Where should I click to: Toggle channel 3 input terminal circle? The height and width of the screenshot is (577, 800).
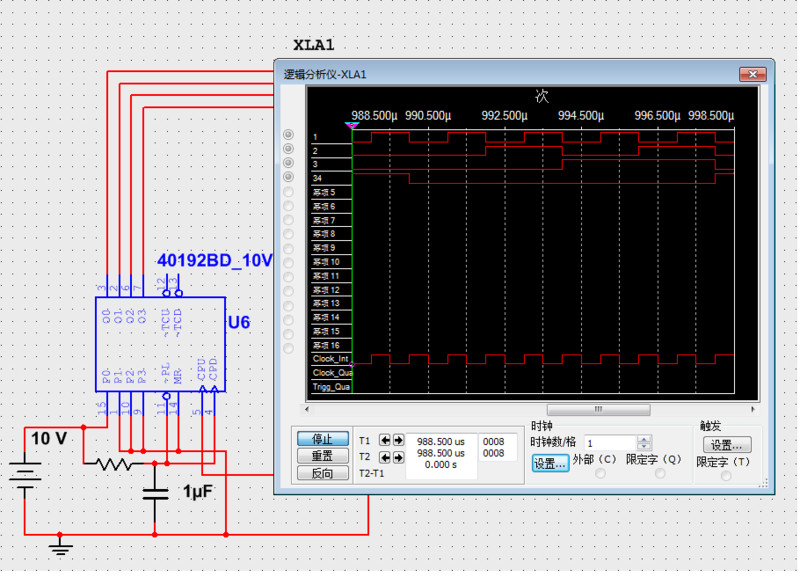click(x=289, y=163)
